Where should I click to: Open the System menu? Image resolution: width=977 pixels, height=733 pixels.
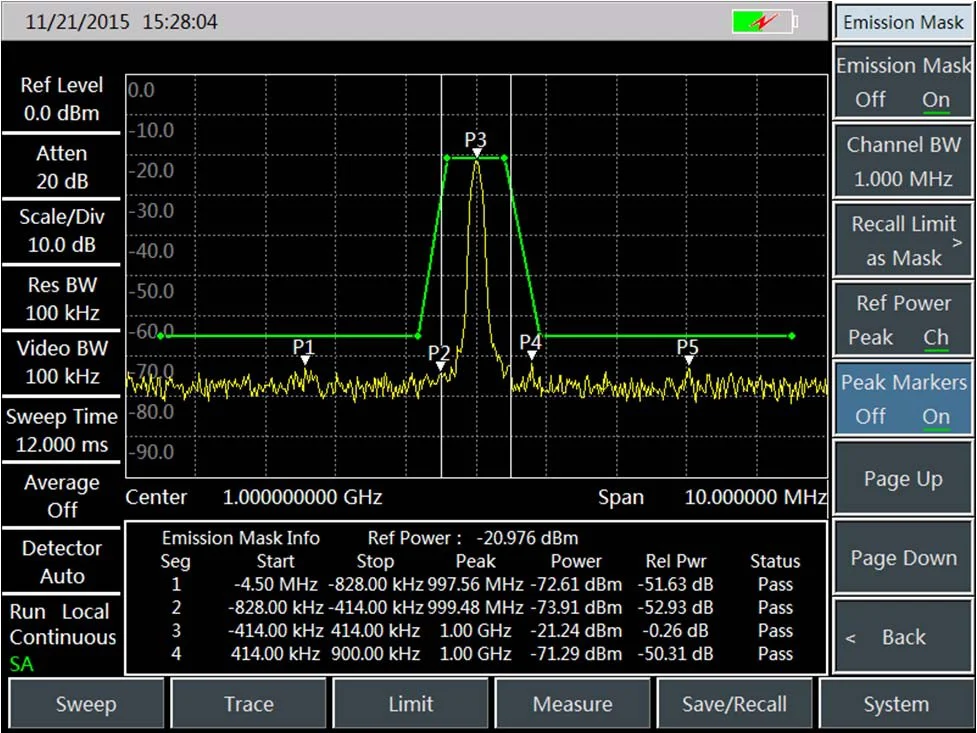pyautogui.click(x=896, y=704)
